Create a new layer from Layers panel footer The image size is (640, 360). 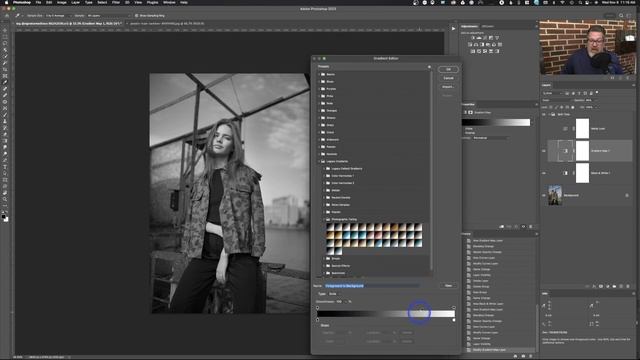point(621,287)
